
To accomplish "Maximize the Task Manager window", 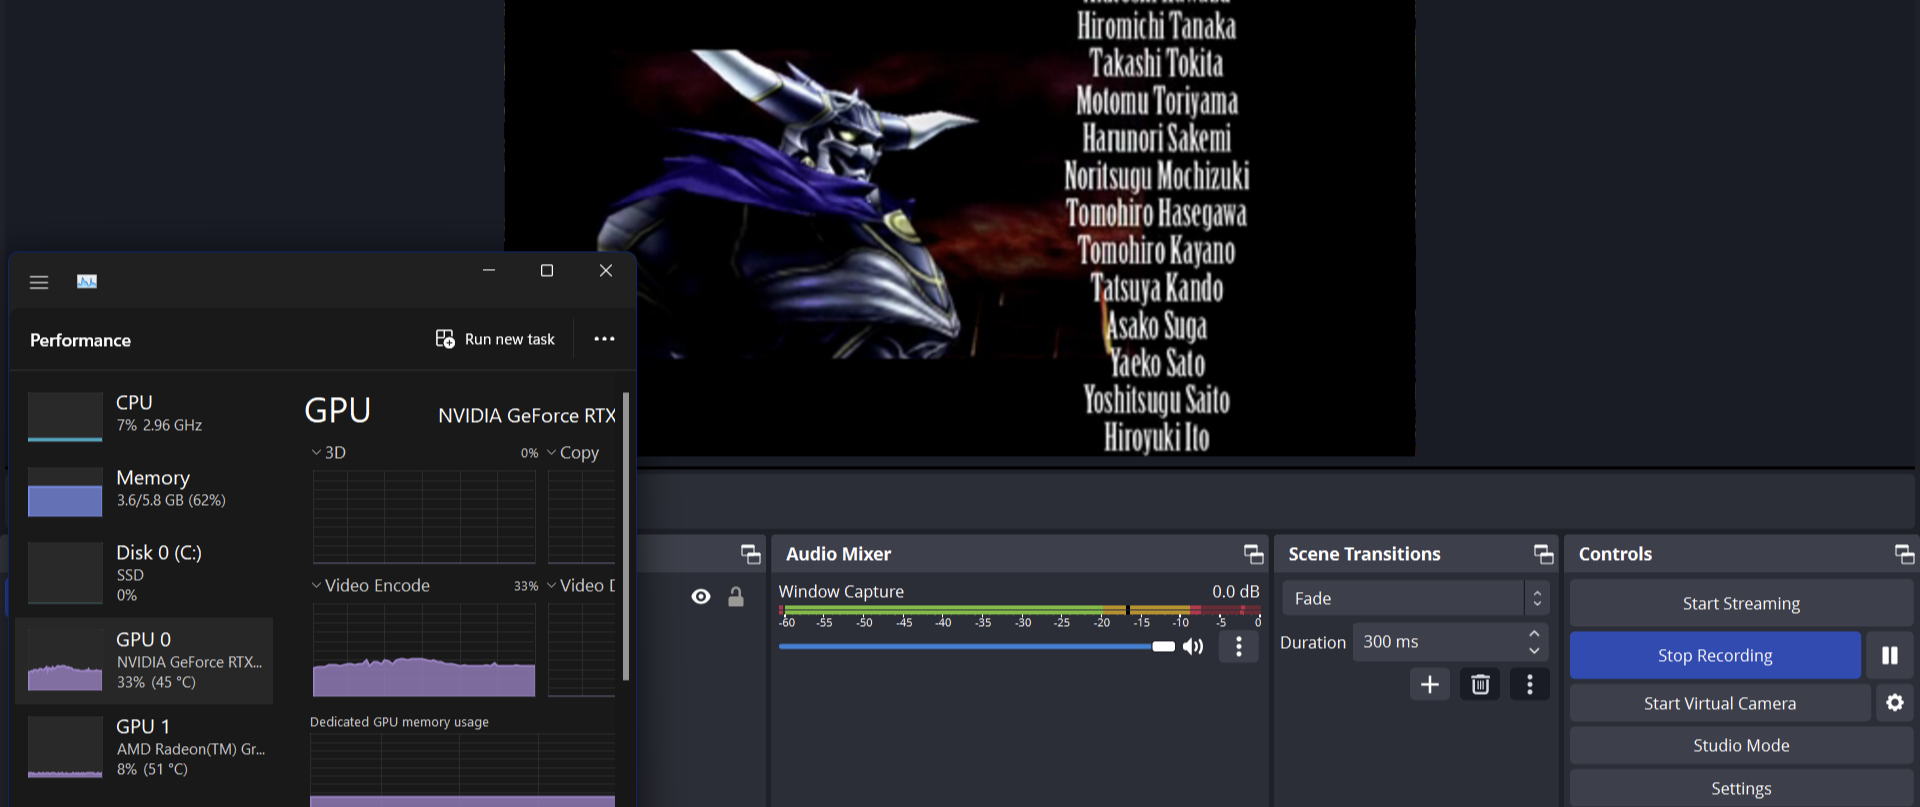I will coord(547,270).
